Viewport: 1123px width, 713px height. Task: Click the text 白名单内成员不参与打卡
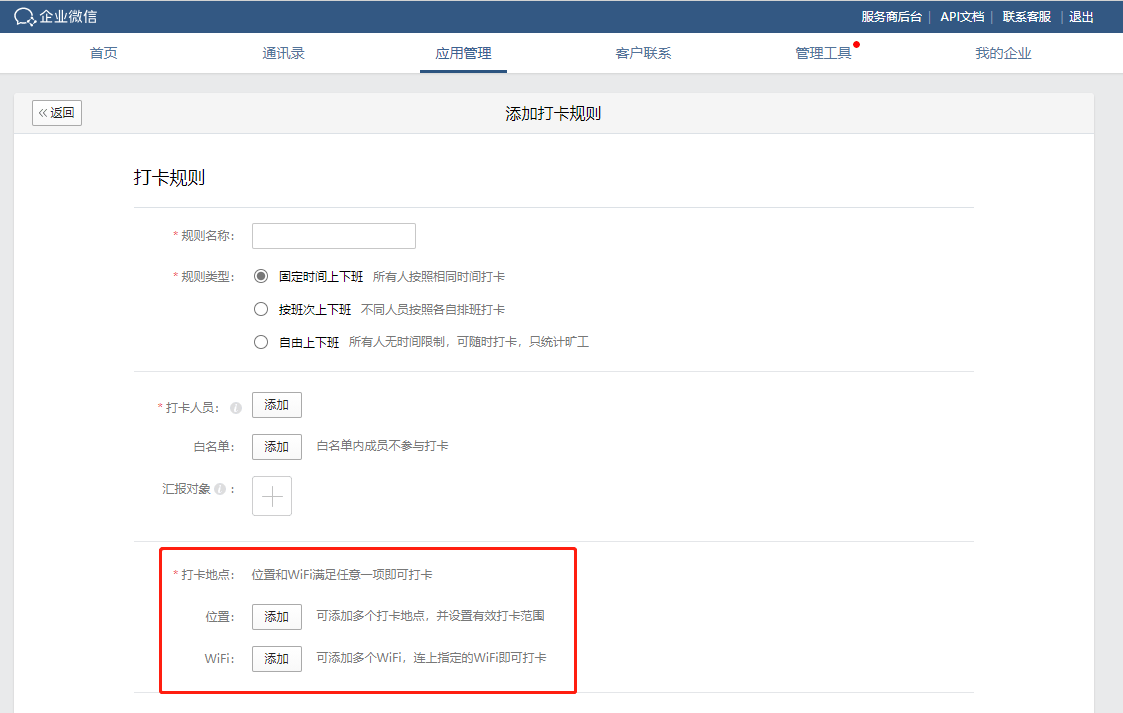(x=382, y=446)
